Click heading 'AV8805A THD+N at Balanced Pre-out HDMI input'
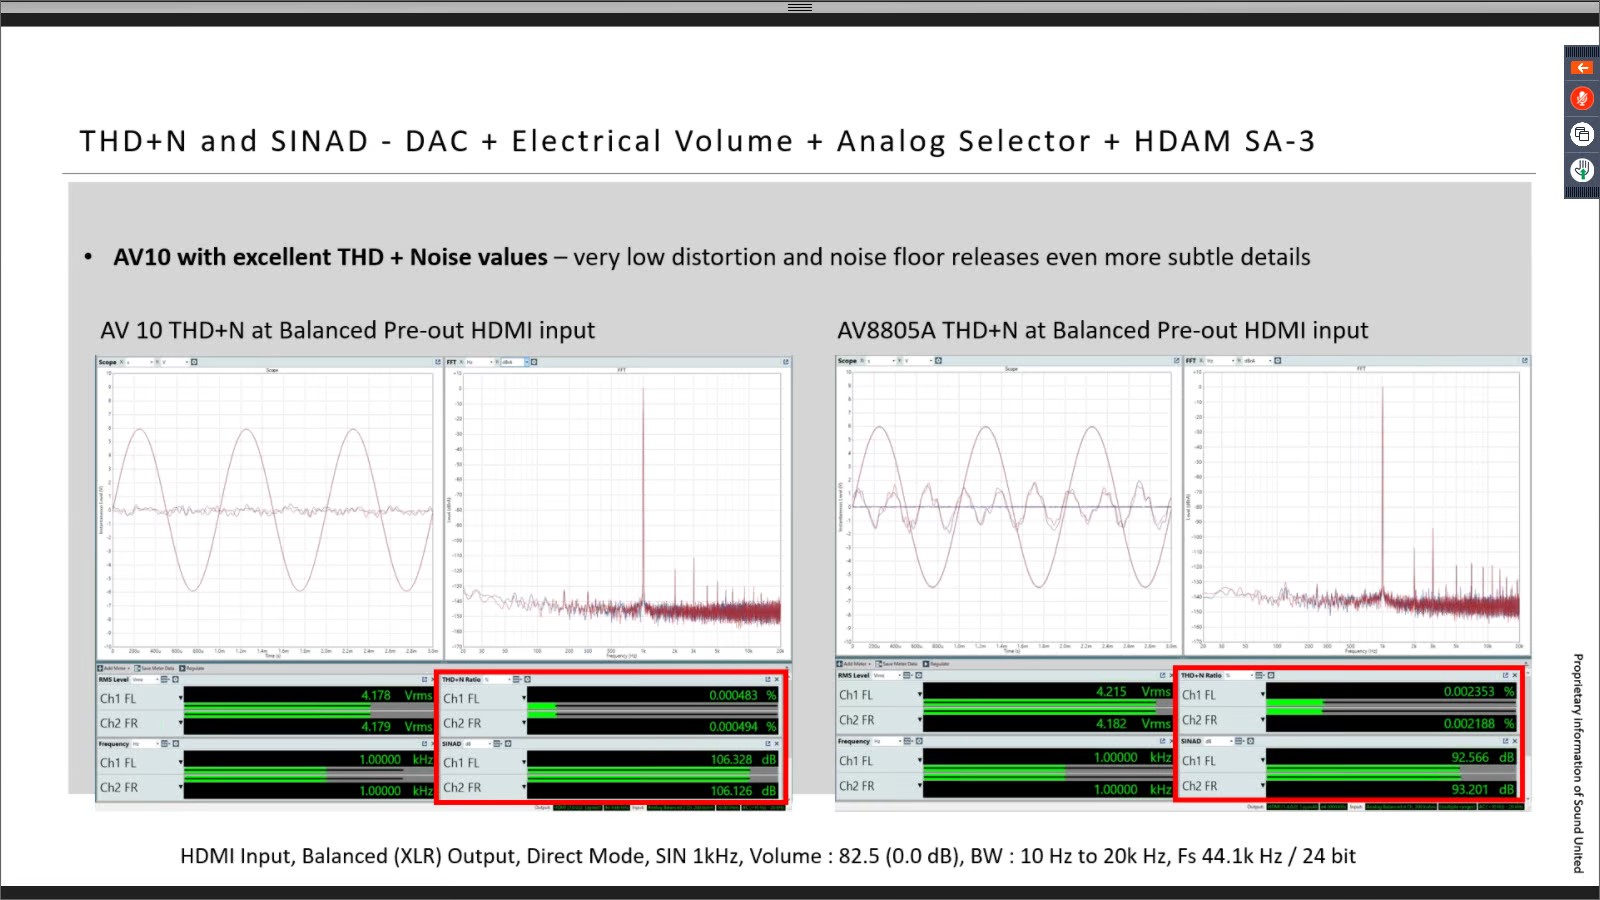1600x900 pixels. [1103, 330]
